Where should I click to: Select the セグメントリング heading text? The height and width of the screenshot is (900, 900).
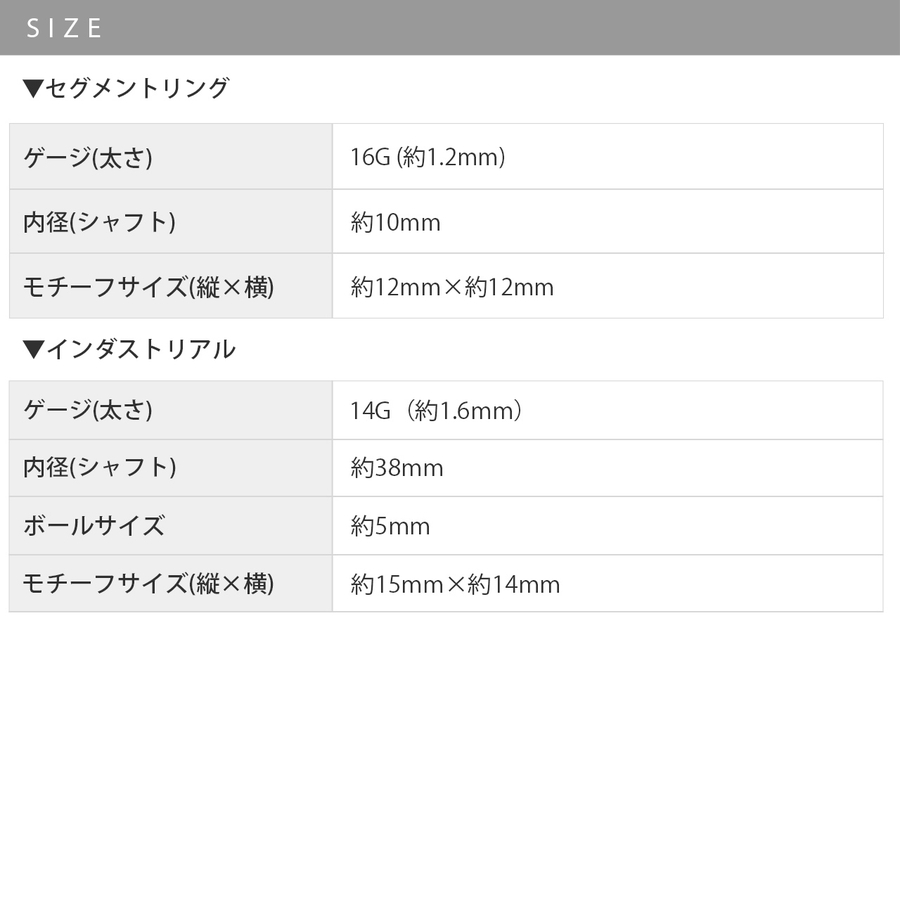point(137,89)
